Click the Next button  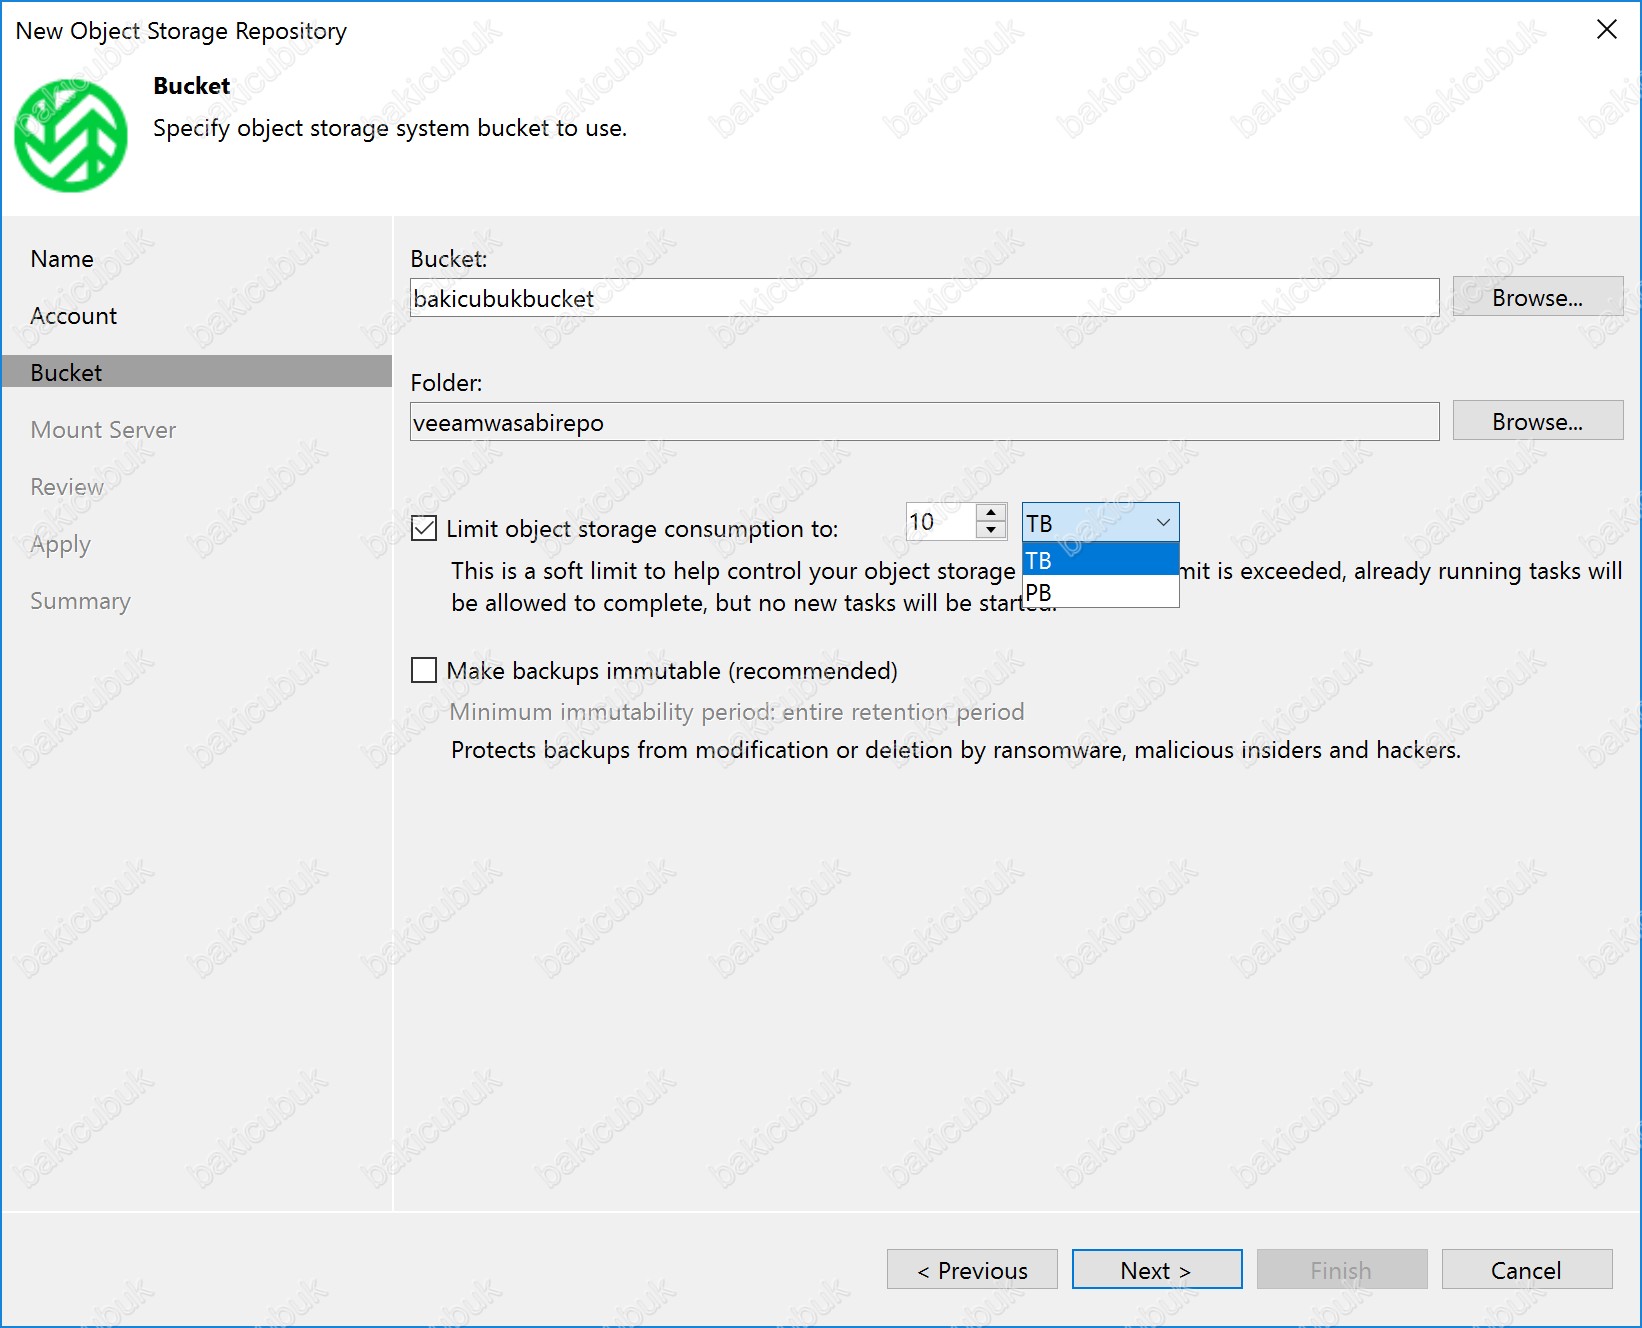point(1156,1270)
